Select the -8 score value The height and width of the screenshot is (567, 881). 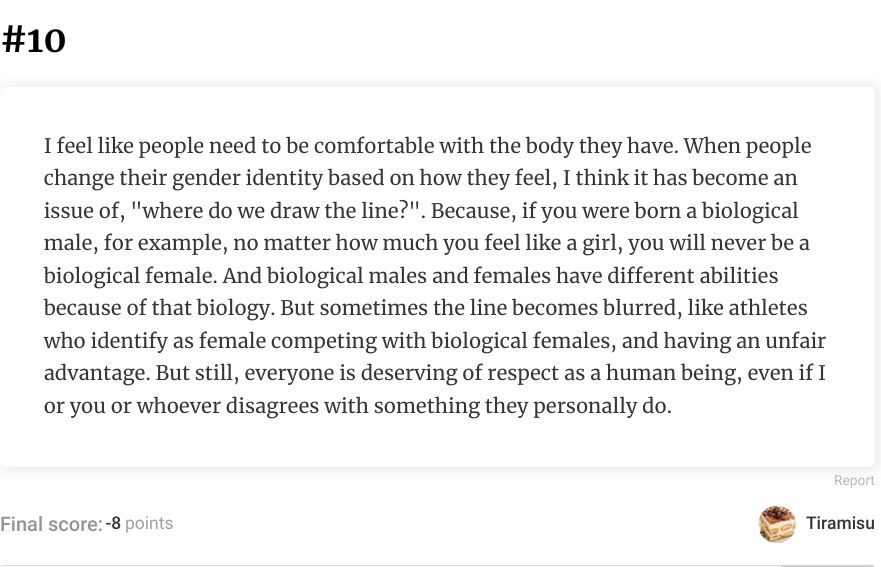pyautogui.click(x=113, y=523)
